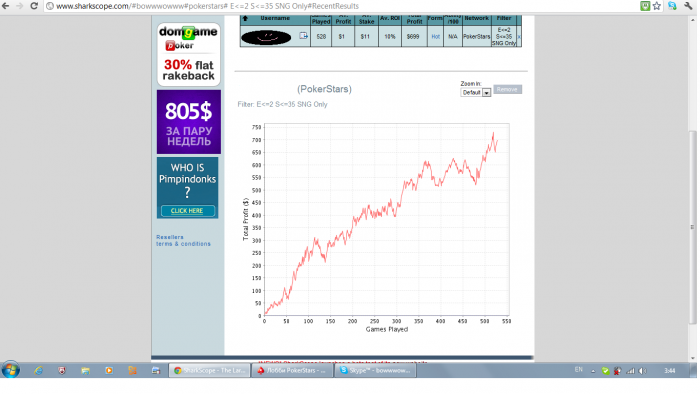Click the export icon beside username
This screenshot has height=394, width=700.
(303, 36)
